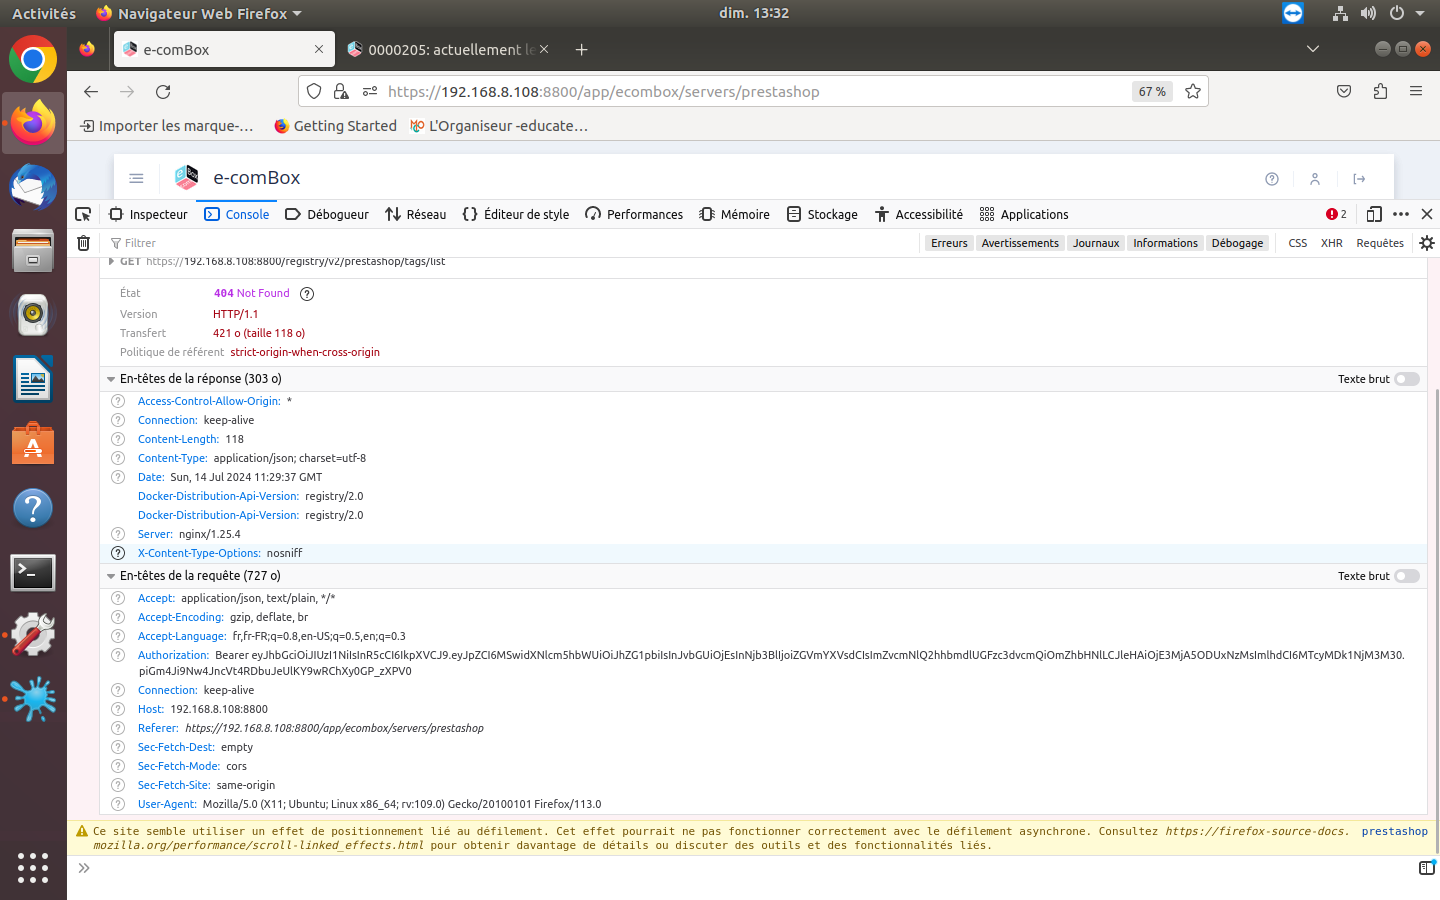1440x900 pixels.
Task: Focus the console Filtrer input
Action: pyautogui.click(x=510, y=243)
